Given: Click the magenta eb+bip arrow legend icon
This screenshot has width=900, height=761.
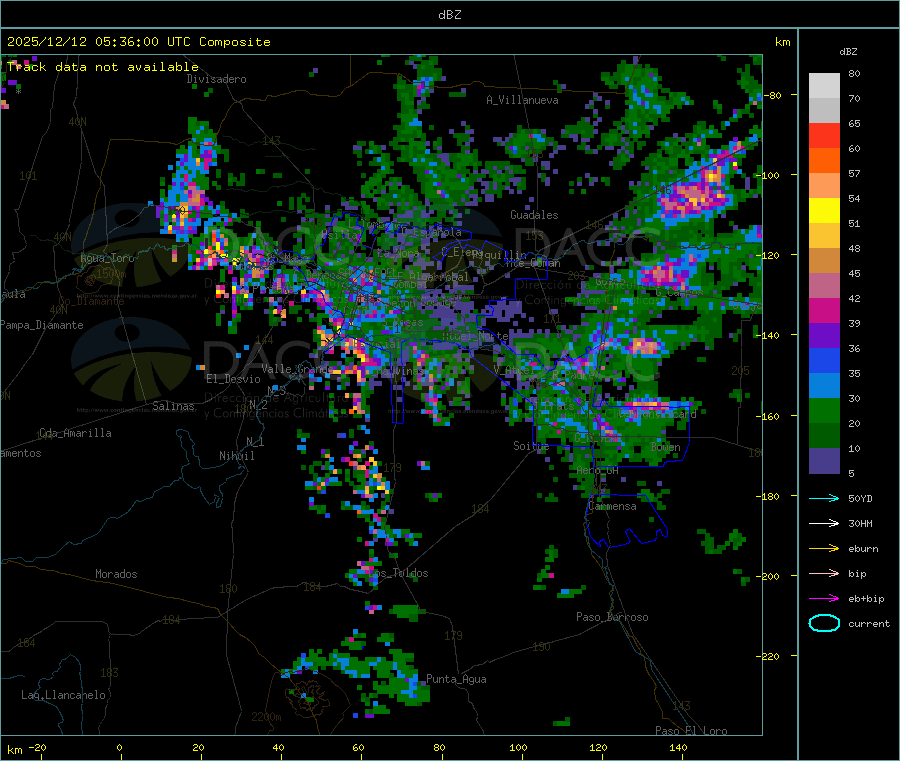Looking at the screenshot, I should (x=824, y=599).
